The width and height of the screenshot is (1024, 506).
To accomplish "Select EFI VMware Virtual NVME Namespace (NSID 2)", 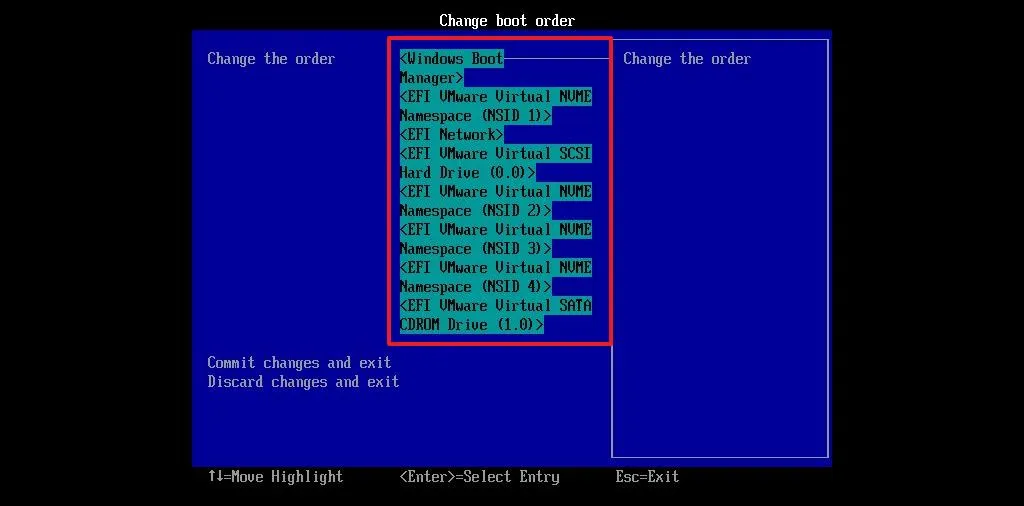I will [496, 201].
